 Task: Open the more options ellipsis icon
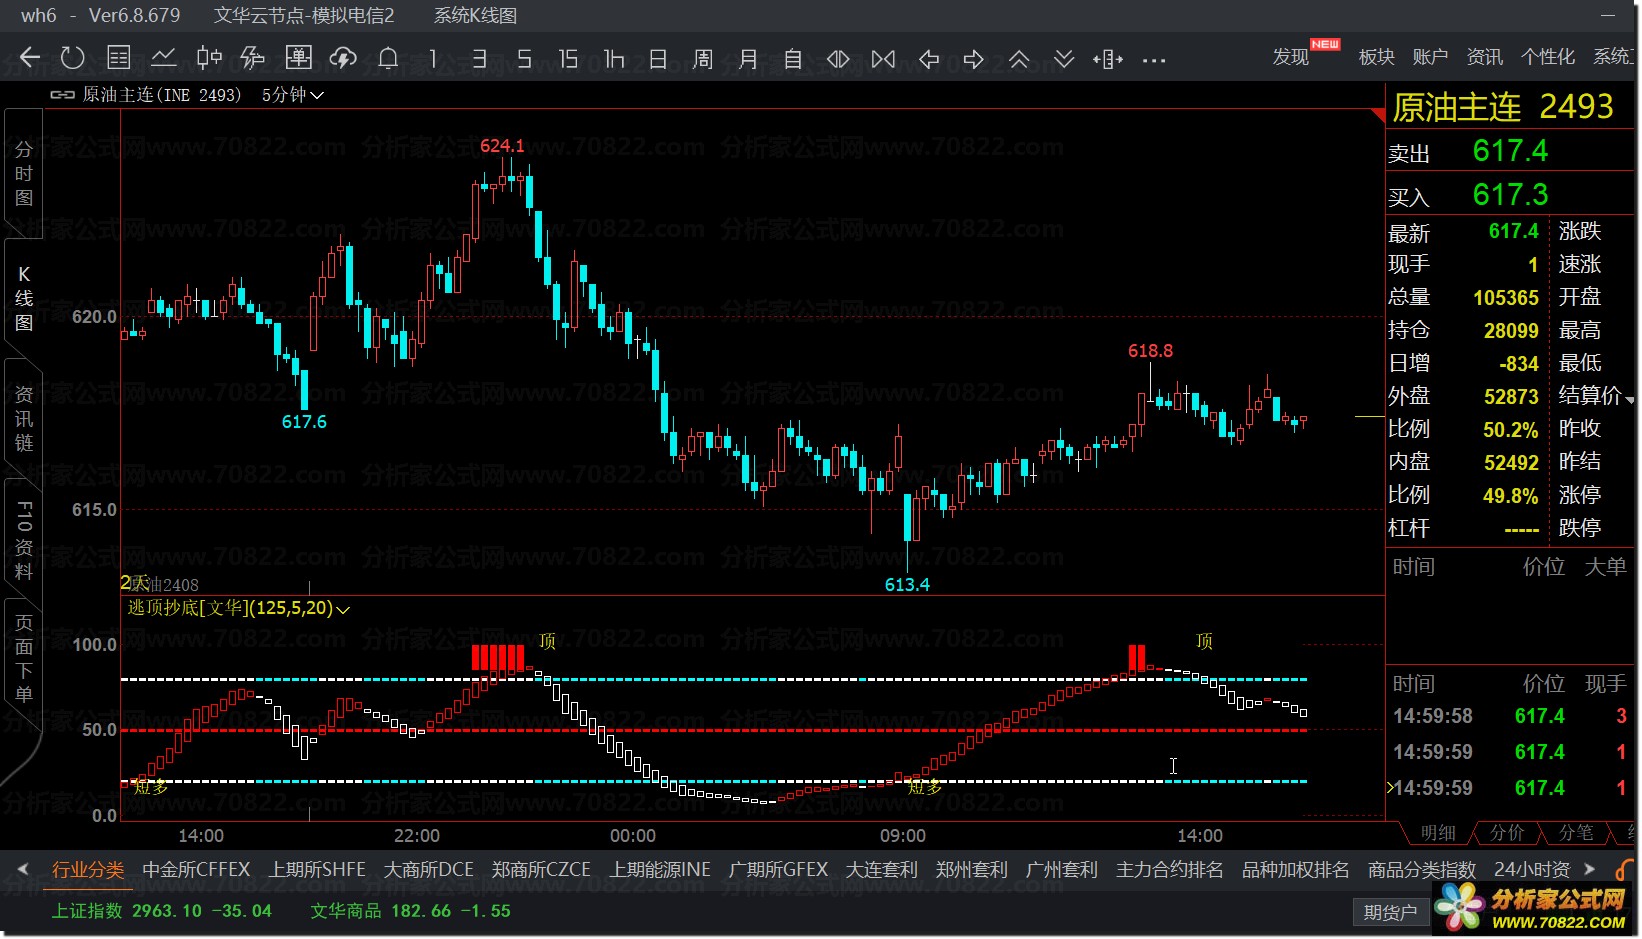[1154, 60]
